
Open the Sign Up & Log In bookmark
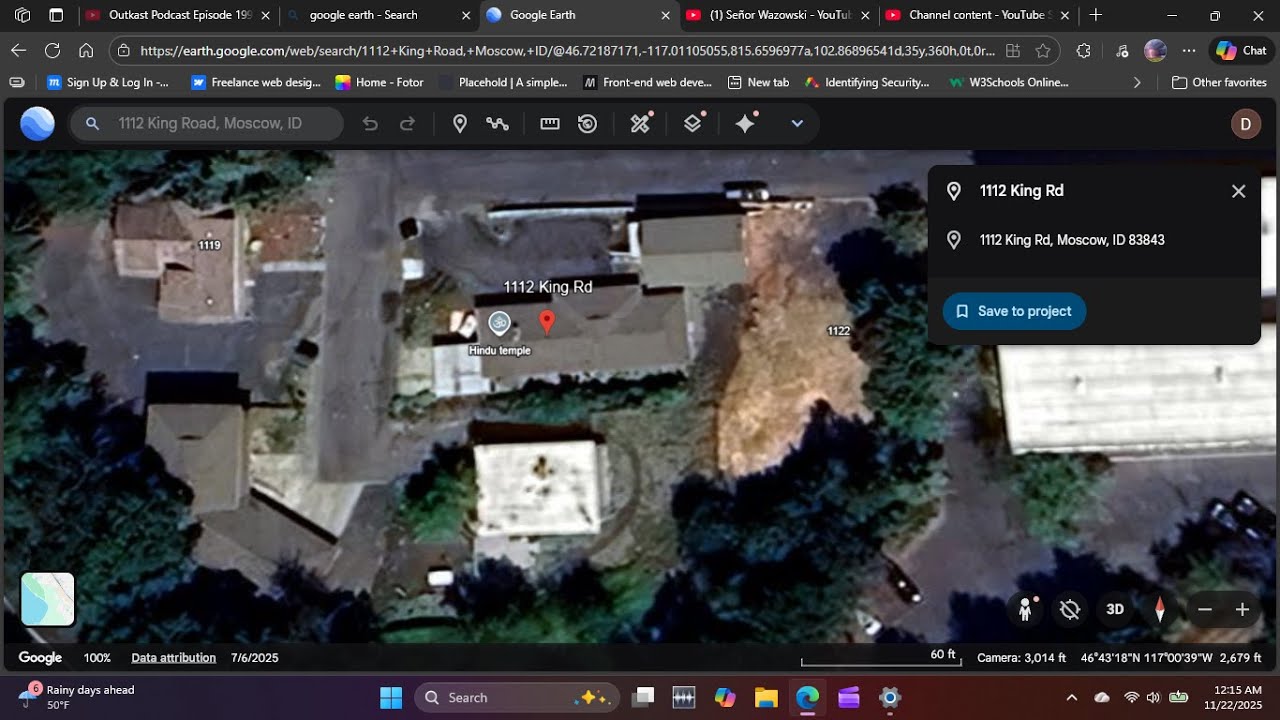coord(108,83)
